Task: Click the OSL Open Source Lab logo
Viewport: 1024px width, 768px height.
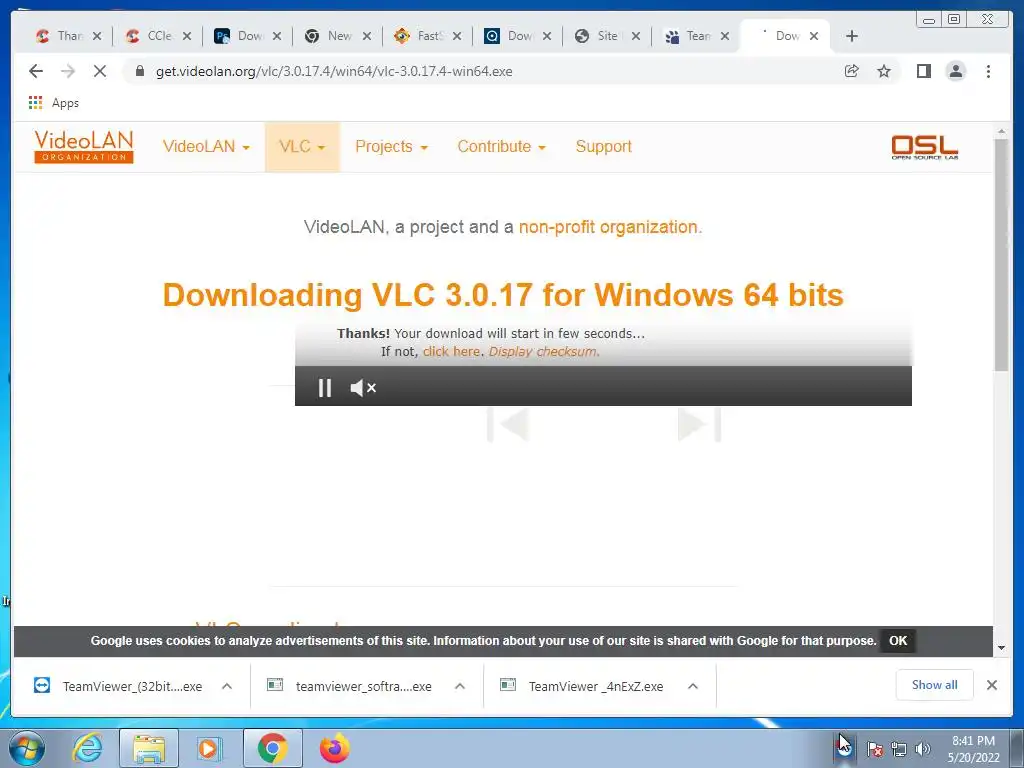Action: click(925, 147)
